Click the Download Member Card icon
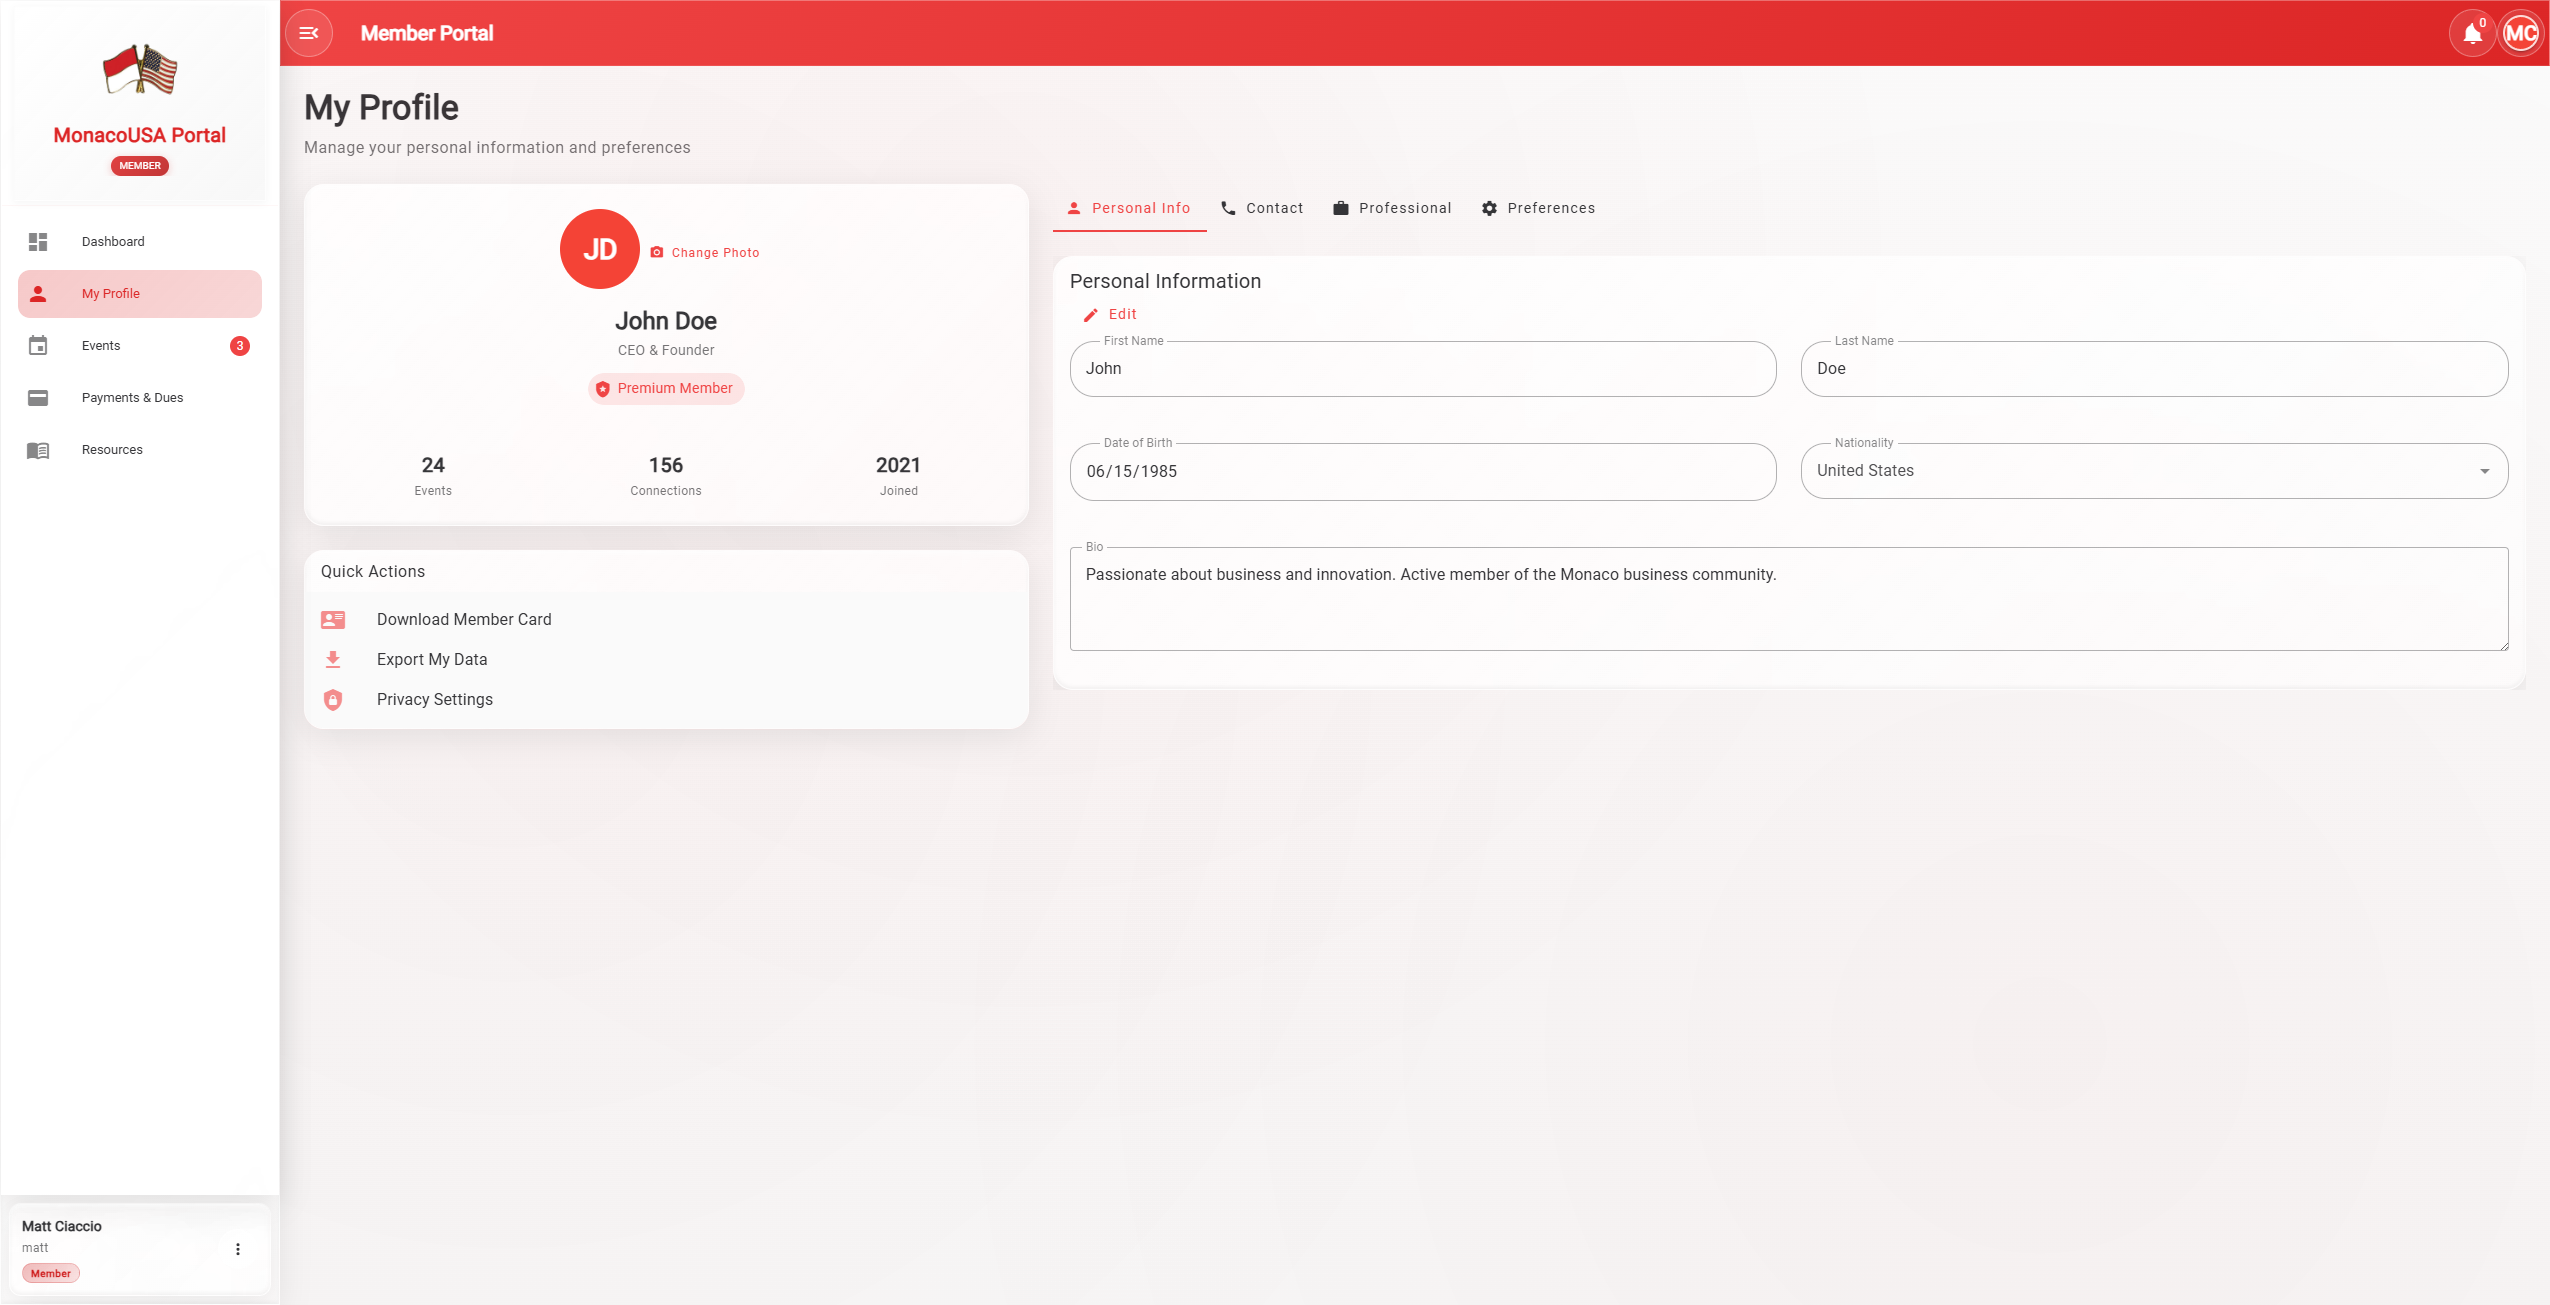Image resolution: width=2550 pixels, height=1305 pixels. [x=333, y=620]
